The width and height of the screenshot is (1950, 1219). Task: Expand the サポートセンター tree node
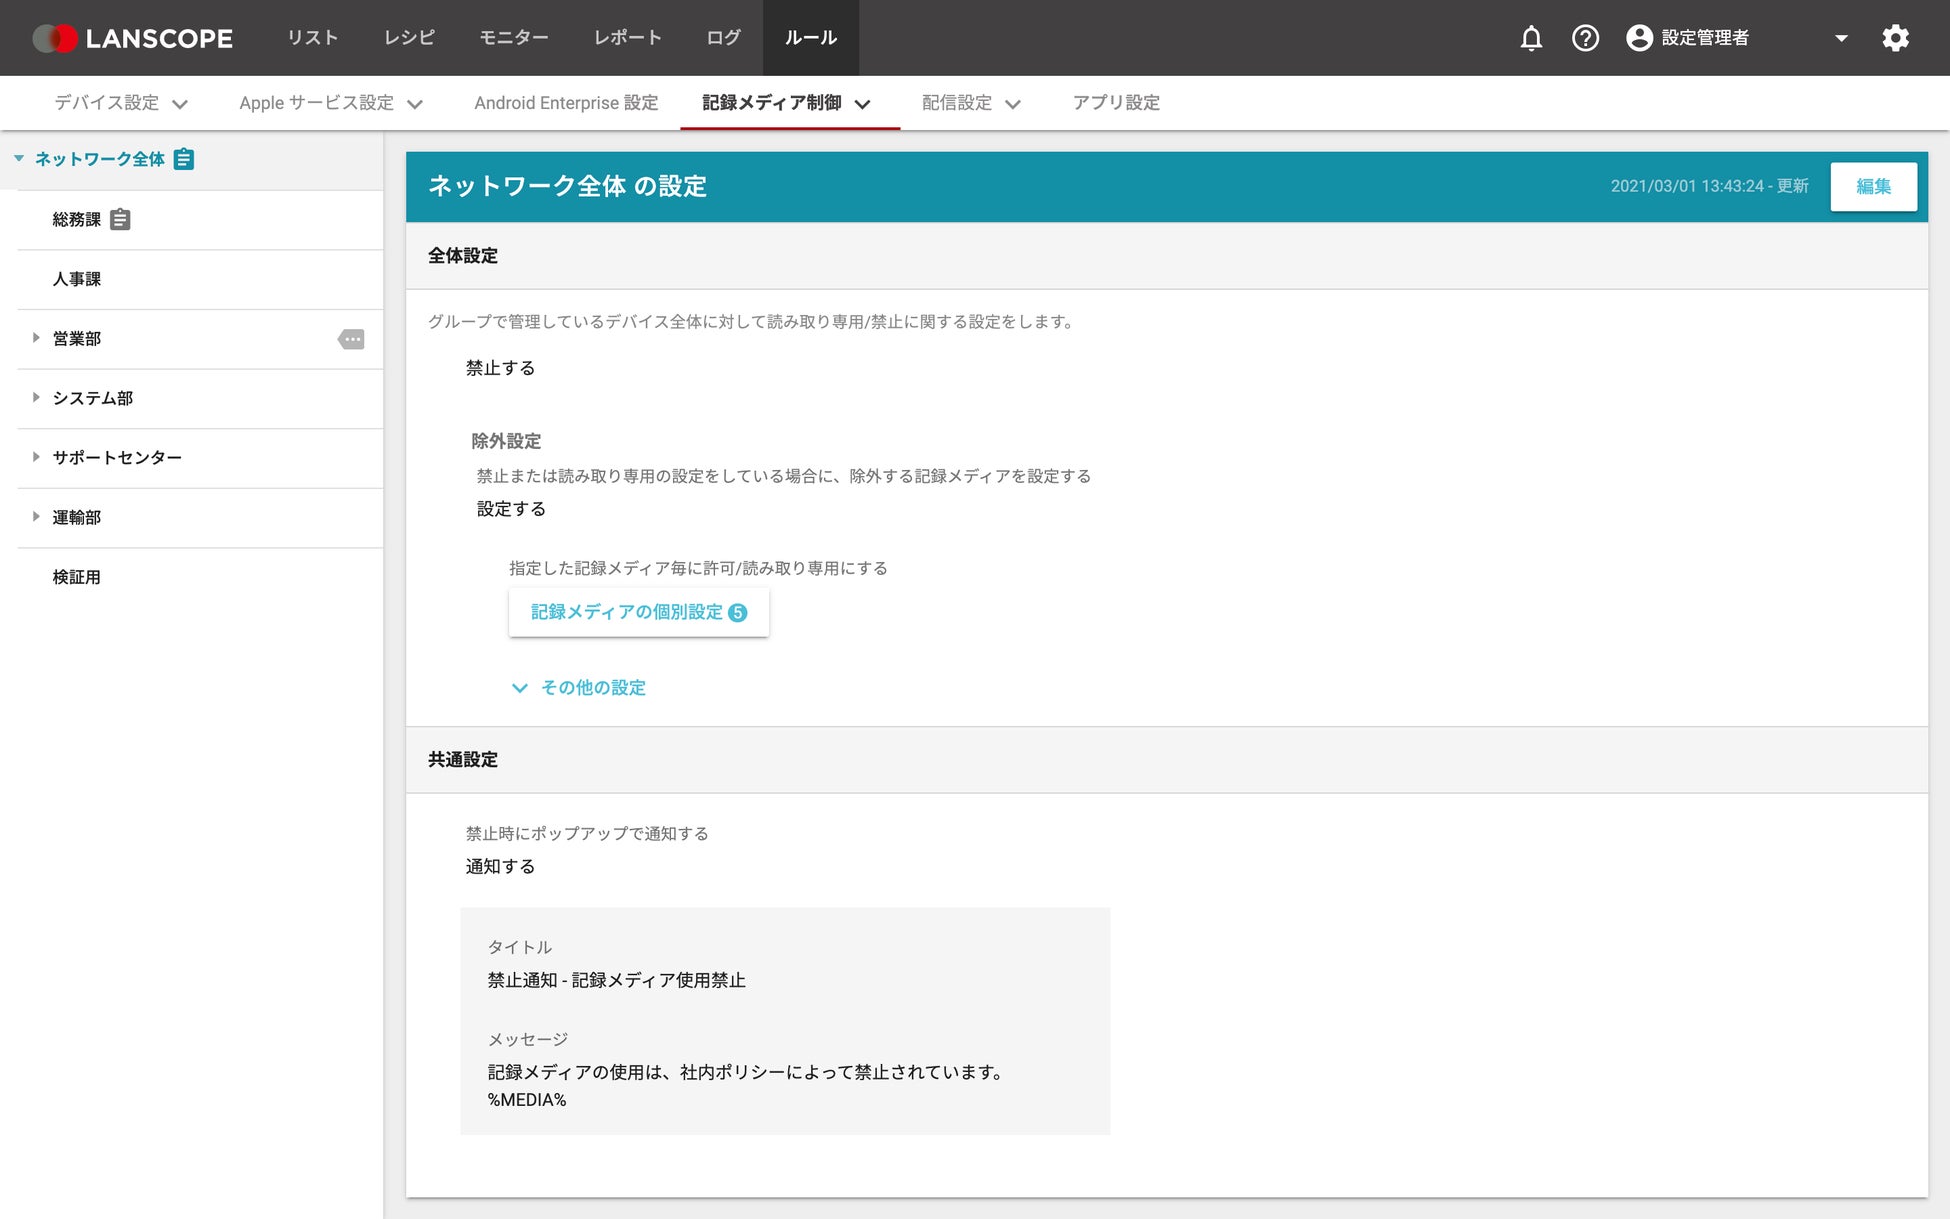pyautogui.click(x=36, y=457)
